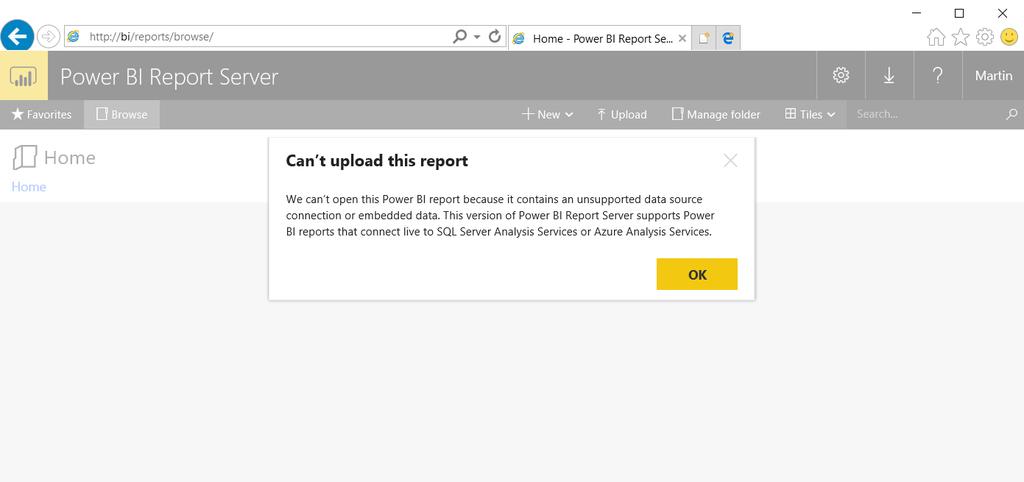This screenshot has height=482, width=1024.
Task: Click the smiley feedback icon
Action: (1010, 37)
